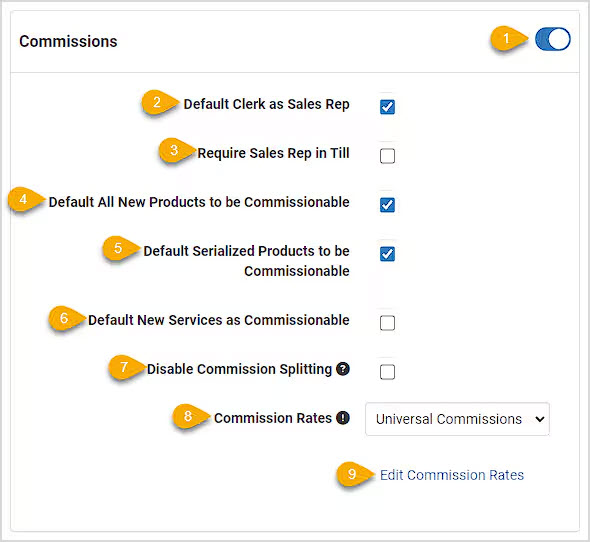Click the orange marker numbered 8
The width and height of the screenshot is (590, 542).
pos(190,416)
